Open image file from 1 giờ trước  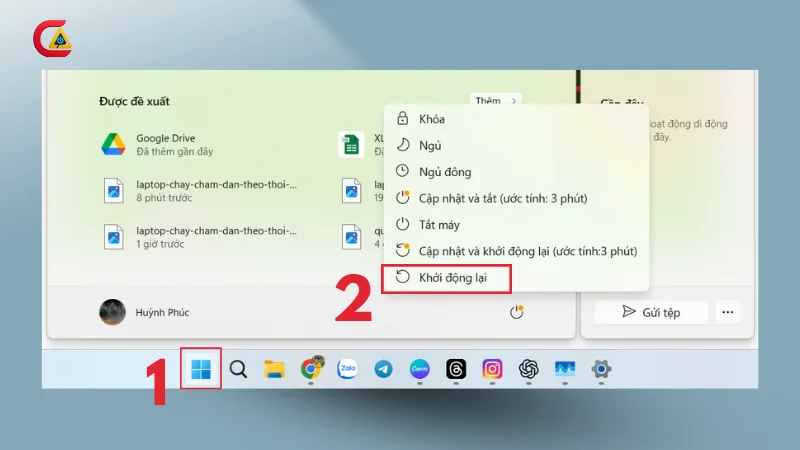pyautogui.click(x=199, y=237)
